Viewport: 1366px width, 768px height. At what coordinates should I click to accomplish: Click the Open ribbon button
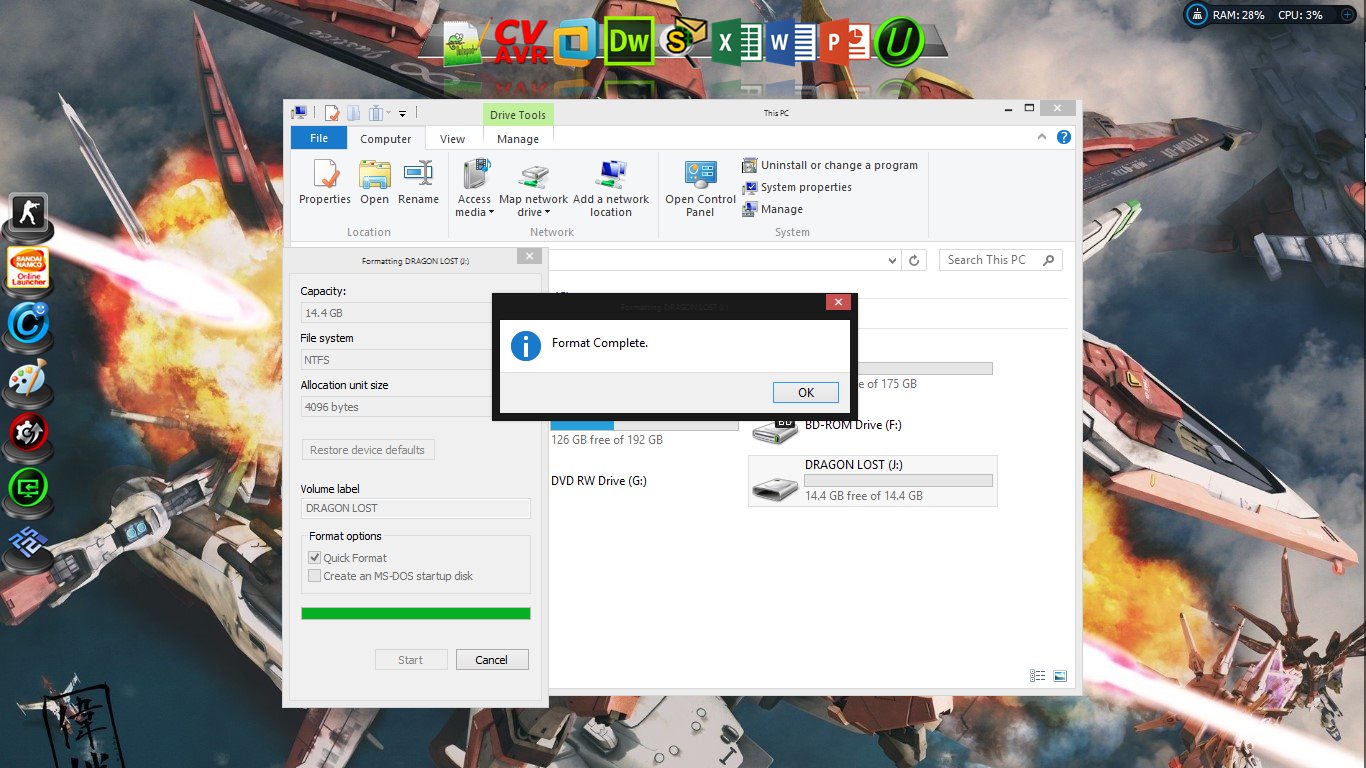(x=375, y=182)
